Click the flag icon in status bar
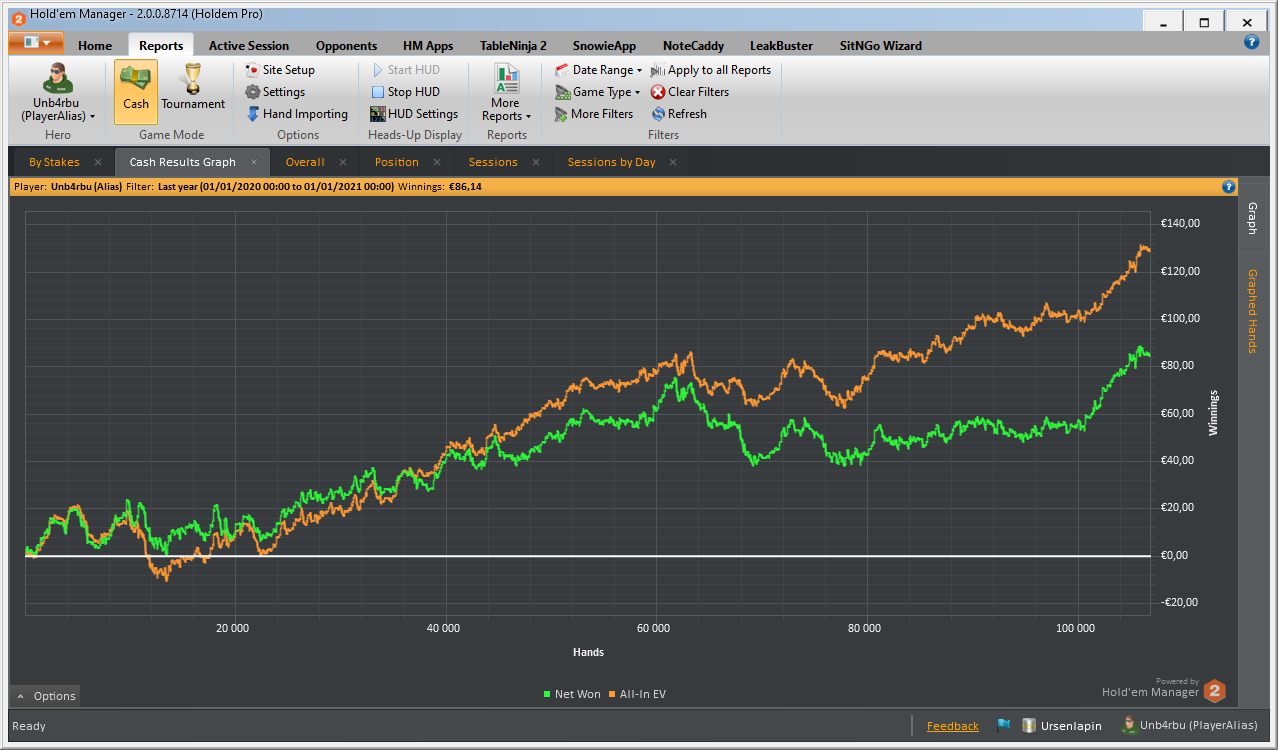Image resolution: width=1278 pixels, height=750 pixels. tap(1003, 725)
